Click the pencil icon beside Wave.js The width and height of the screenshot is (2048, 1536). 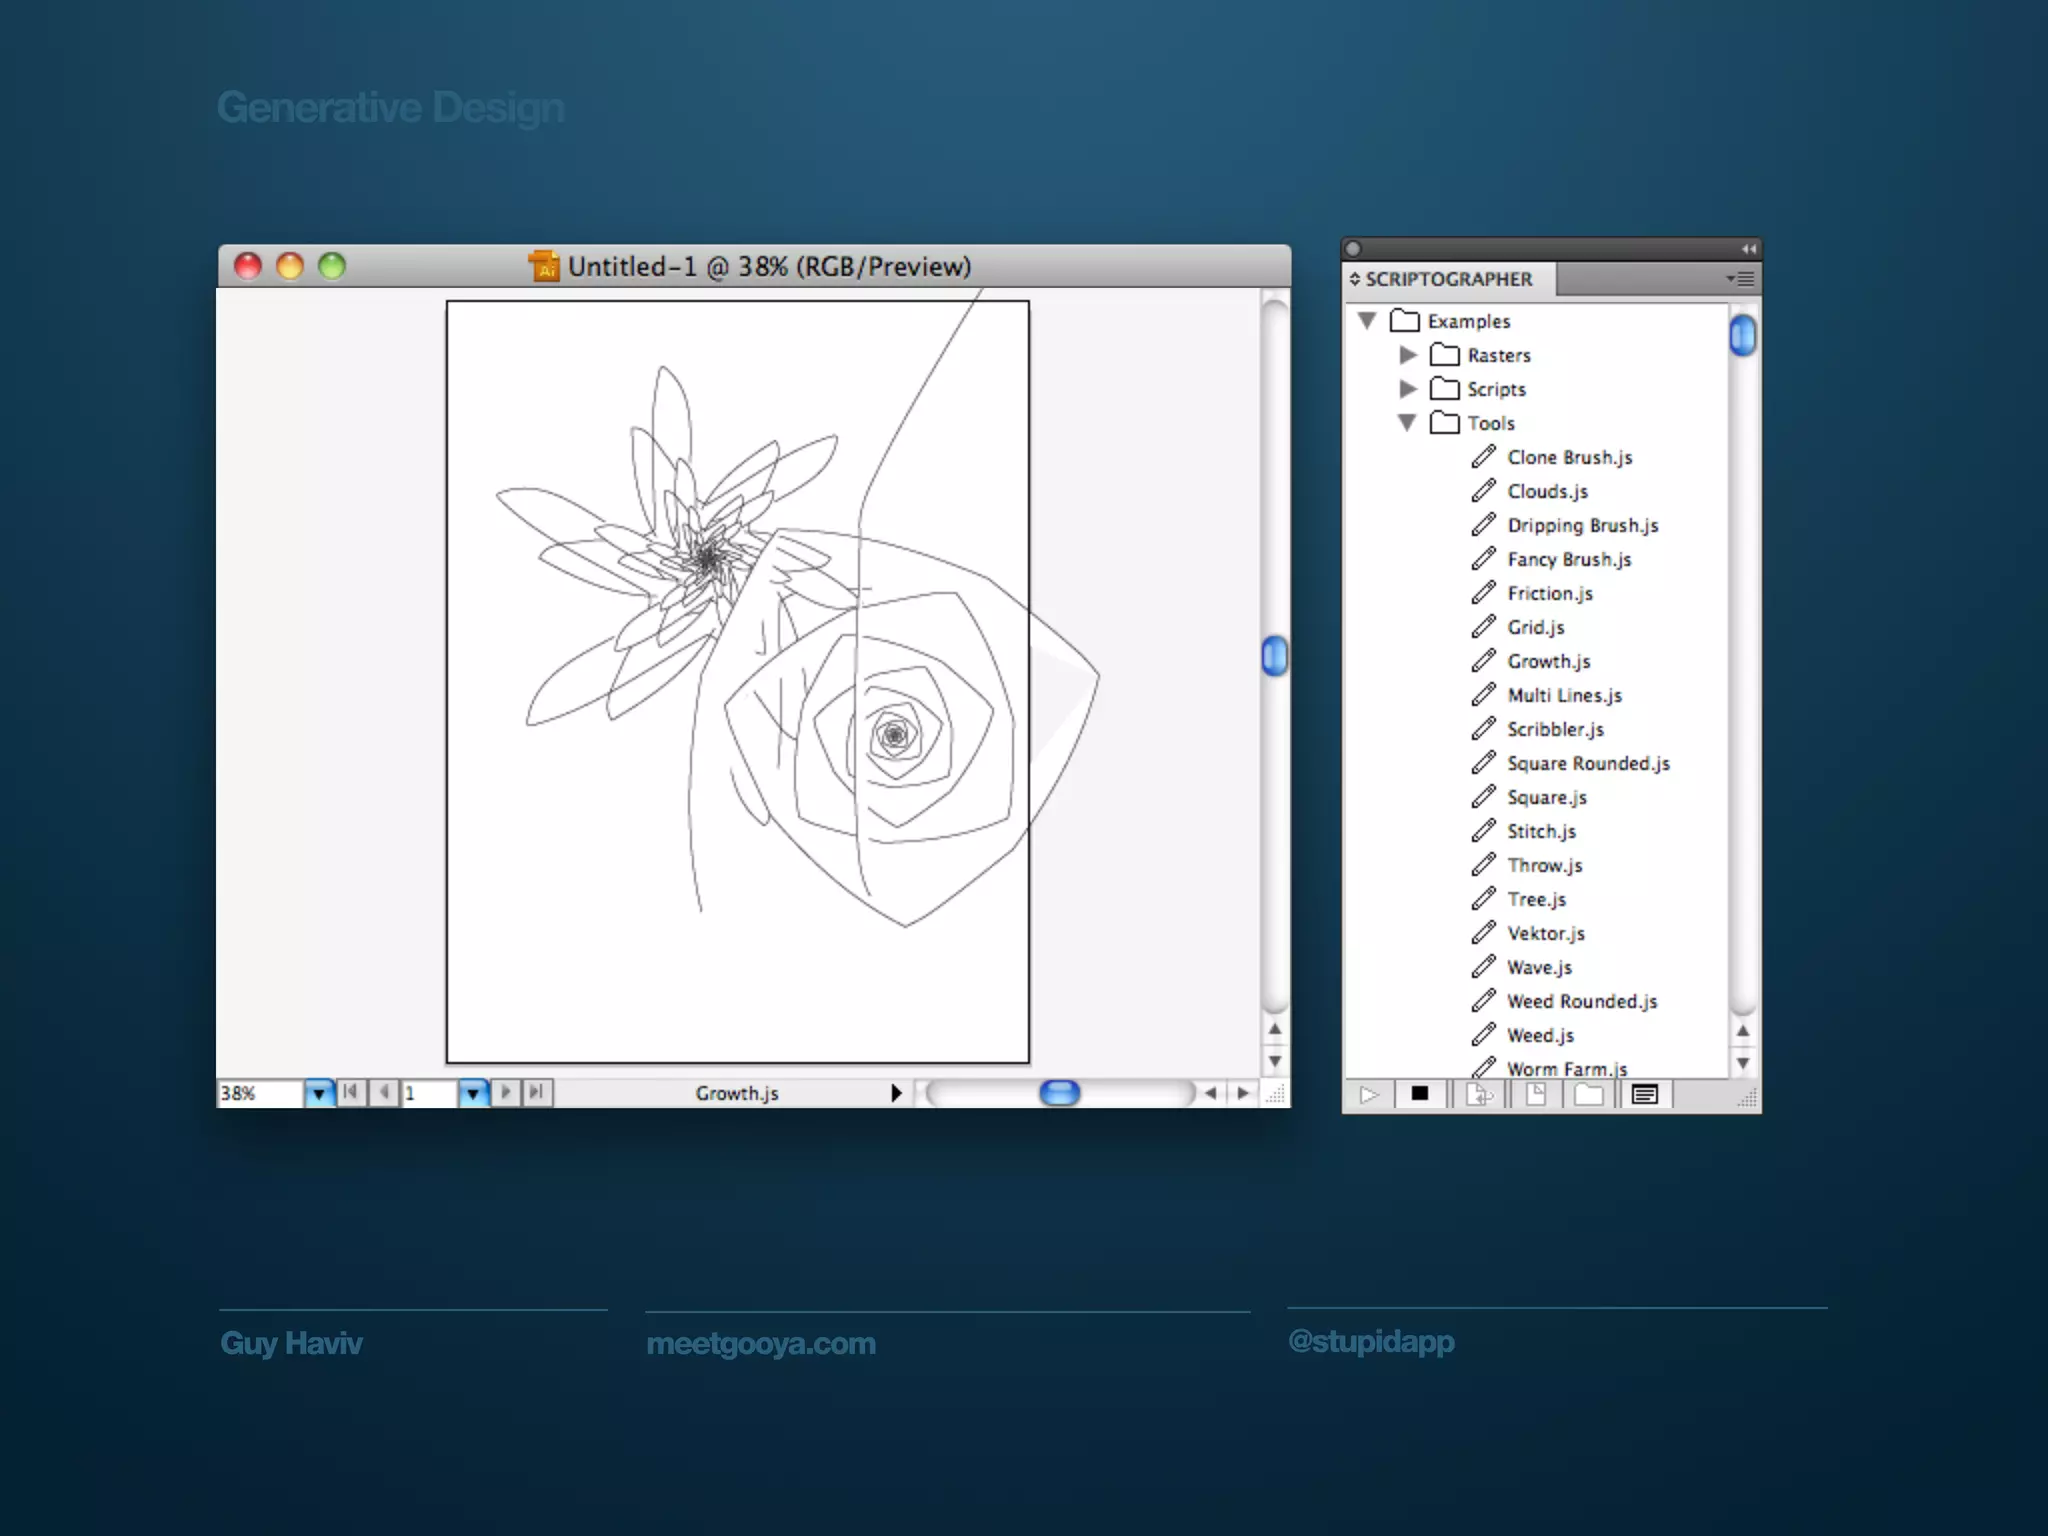click(x=1483, y=966)
